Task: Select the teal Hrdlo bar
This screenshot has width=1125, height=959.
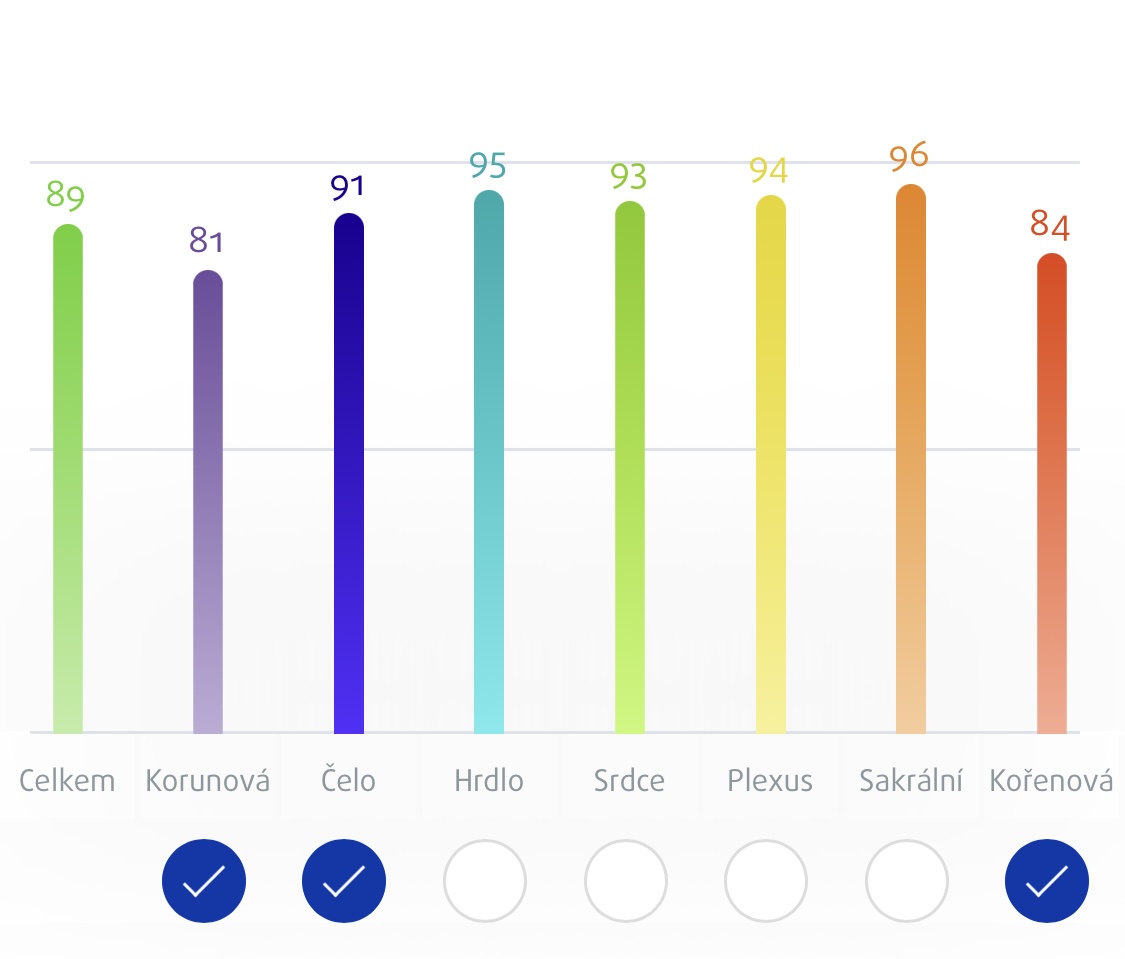Action: tap(489, 462)
